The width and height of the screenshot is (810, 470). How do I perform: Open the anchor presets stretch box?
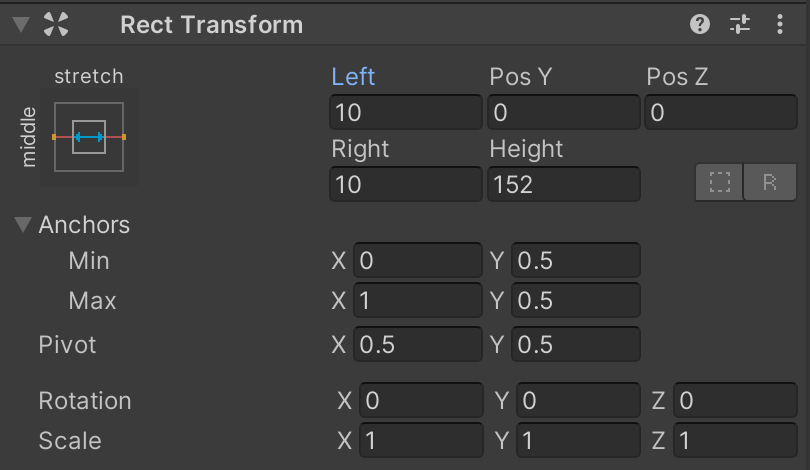[89, 136]
